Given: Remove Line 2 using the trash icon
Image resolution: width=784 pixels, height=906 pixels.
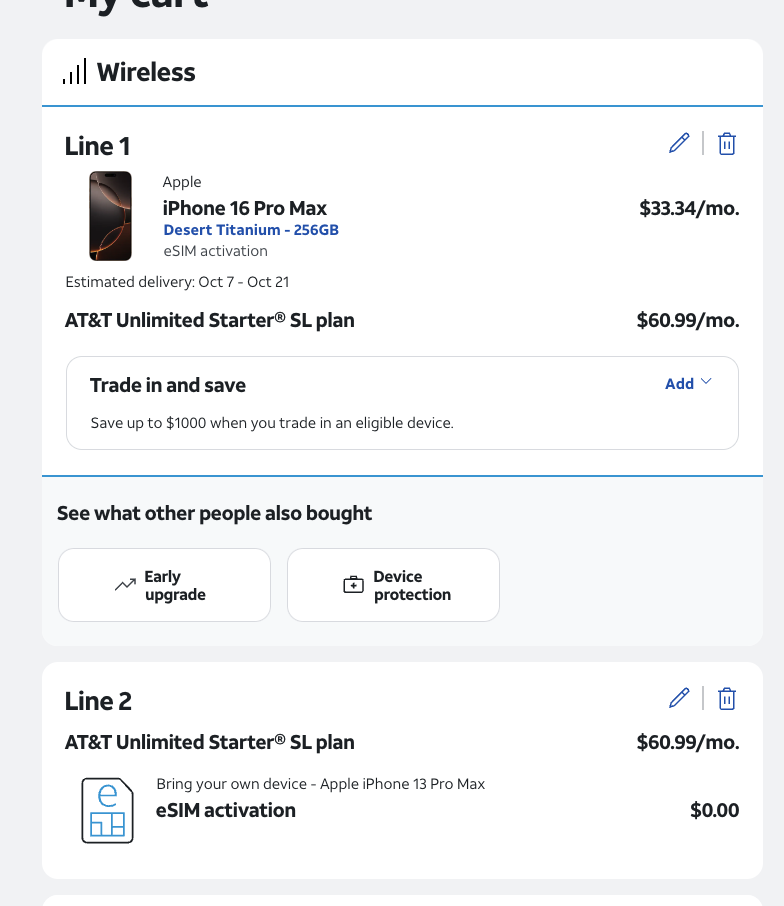Looking at the screenshot, I should 727,698.
